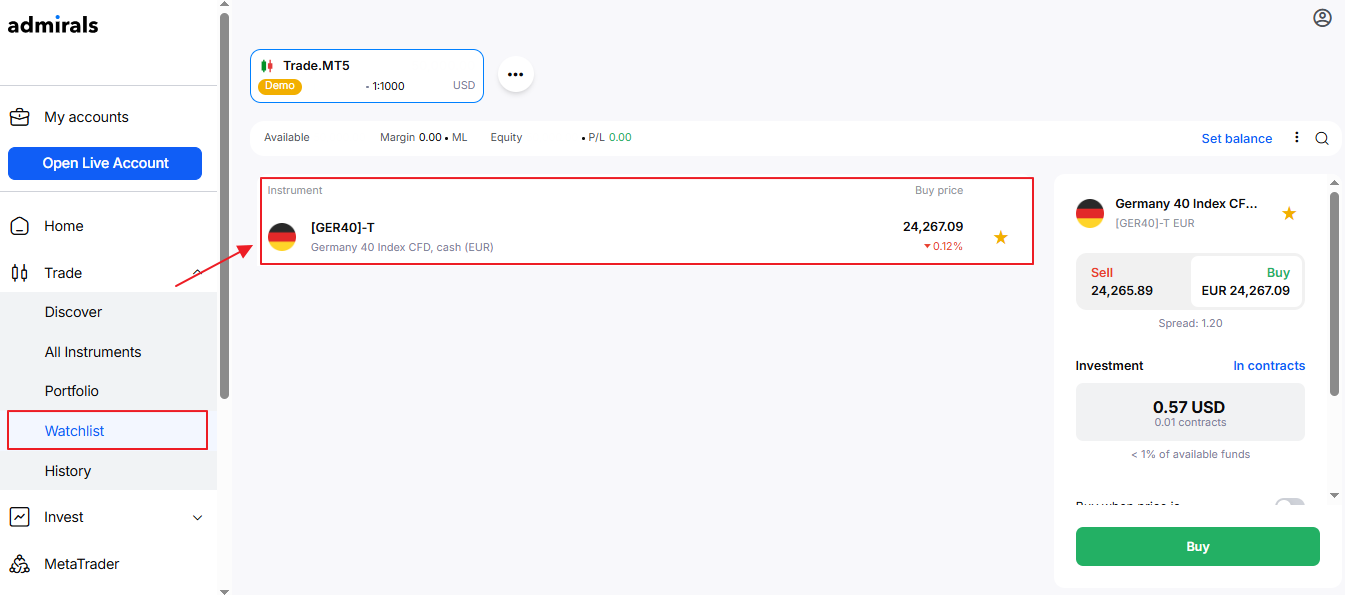Click the admirals logo
The image size is (1345, 595).
[x=53, y=25]
